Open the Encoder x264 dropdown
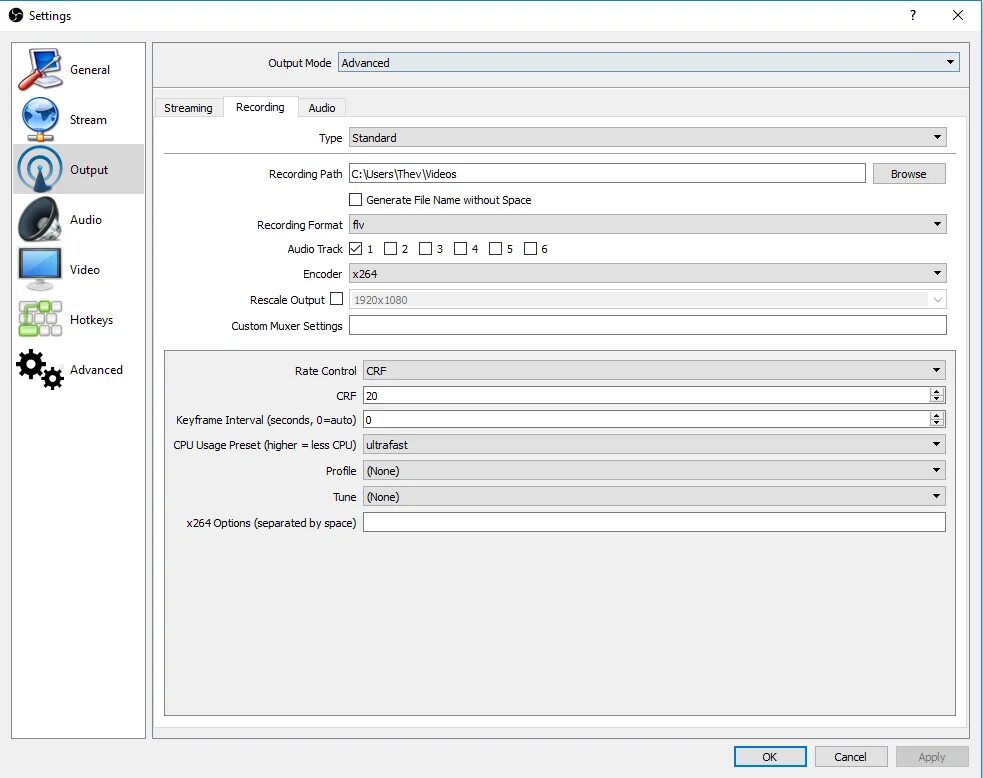 point(648,273)
